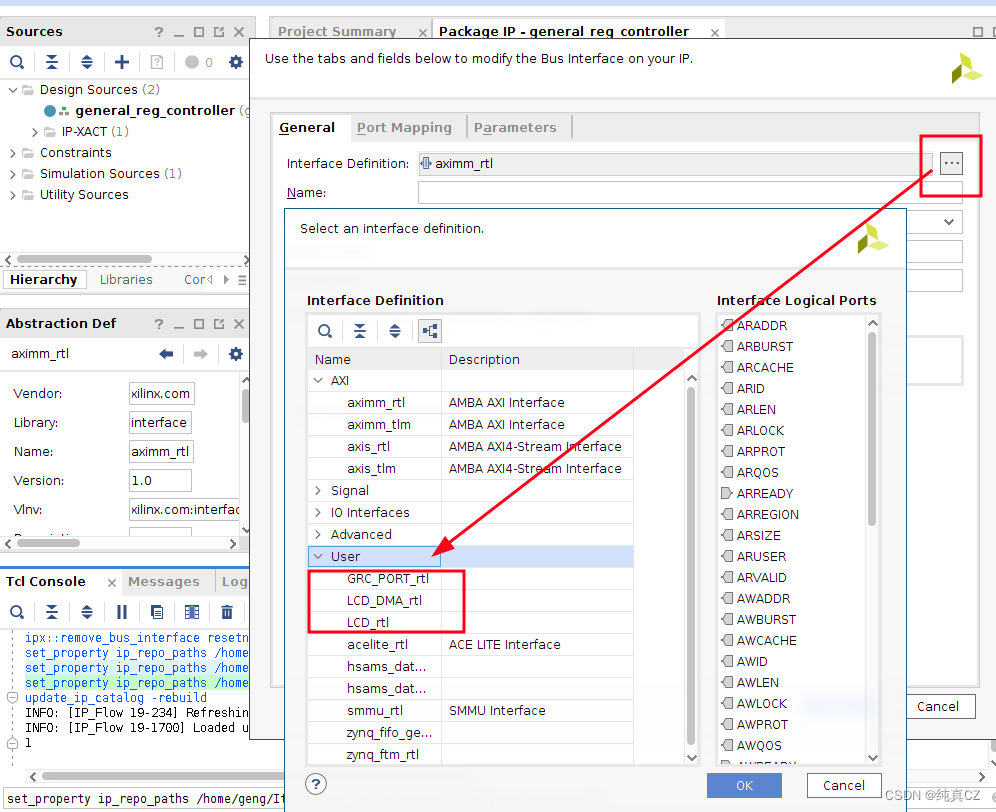Expand Constraints folder

pos(13,153)
